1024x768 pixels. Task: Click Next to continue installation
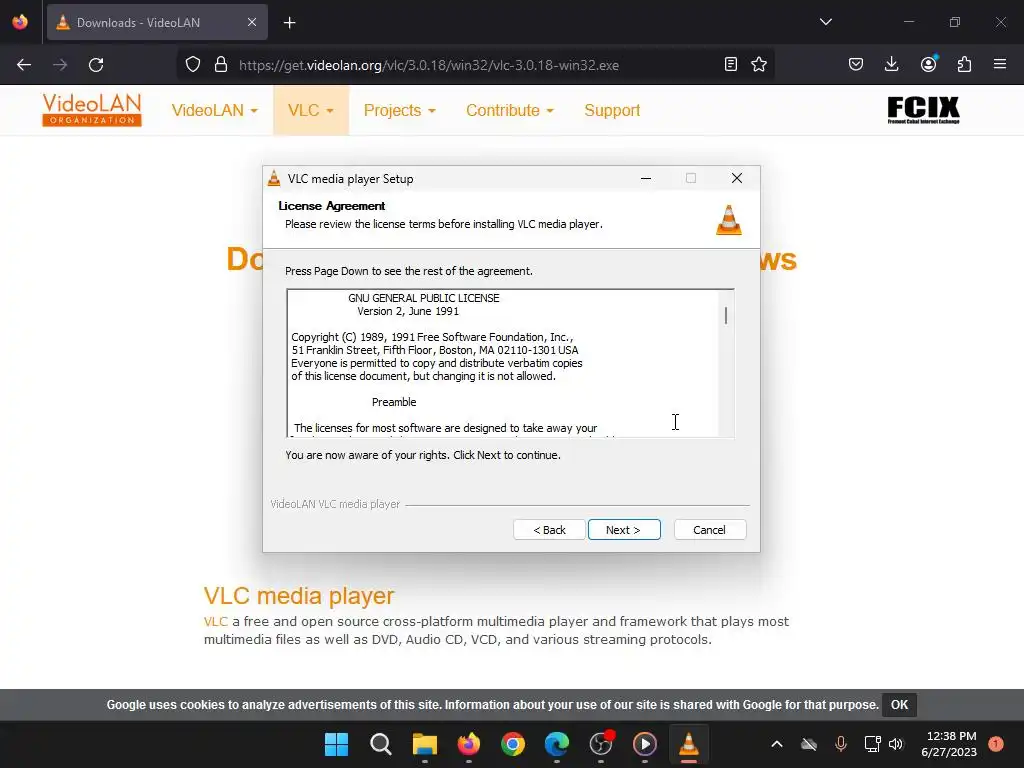coord(624,530)
